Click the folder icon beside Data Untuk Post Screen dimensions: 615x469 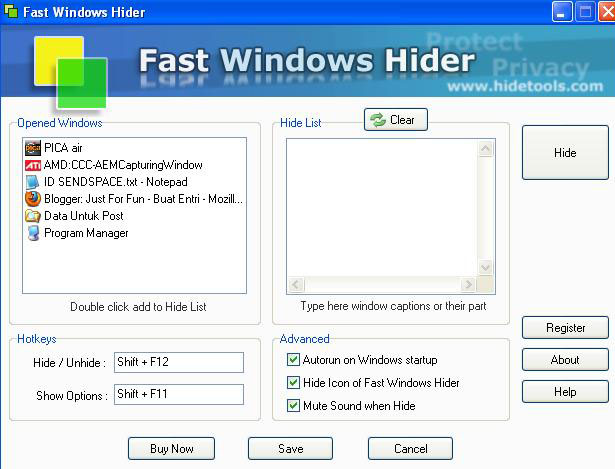[33, 216]
